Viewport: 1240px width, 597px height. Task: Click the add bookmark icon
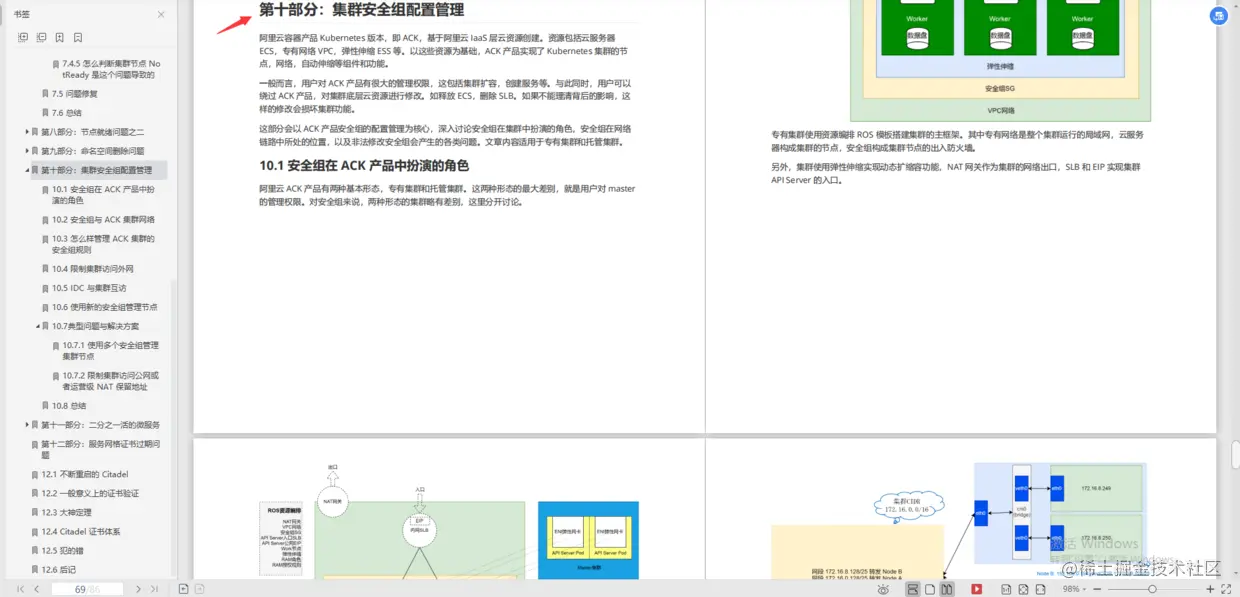[x=60, y=37]
